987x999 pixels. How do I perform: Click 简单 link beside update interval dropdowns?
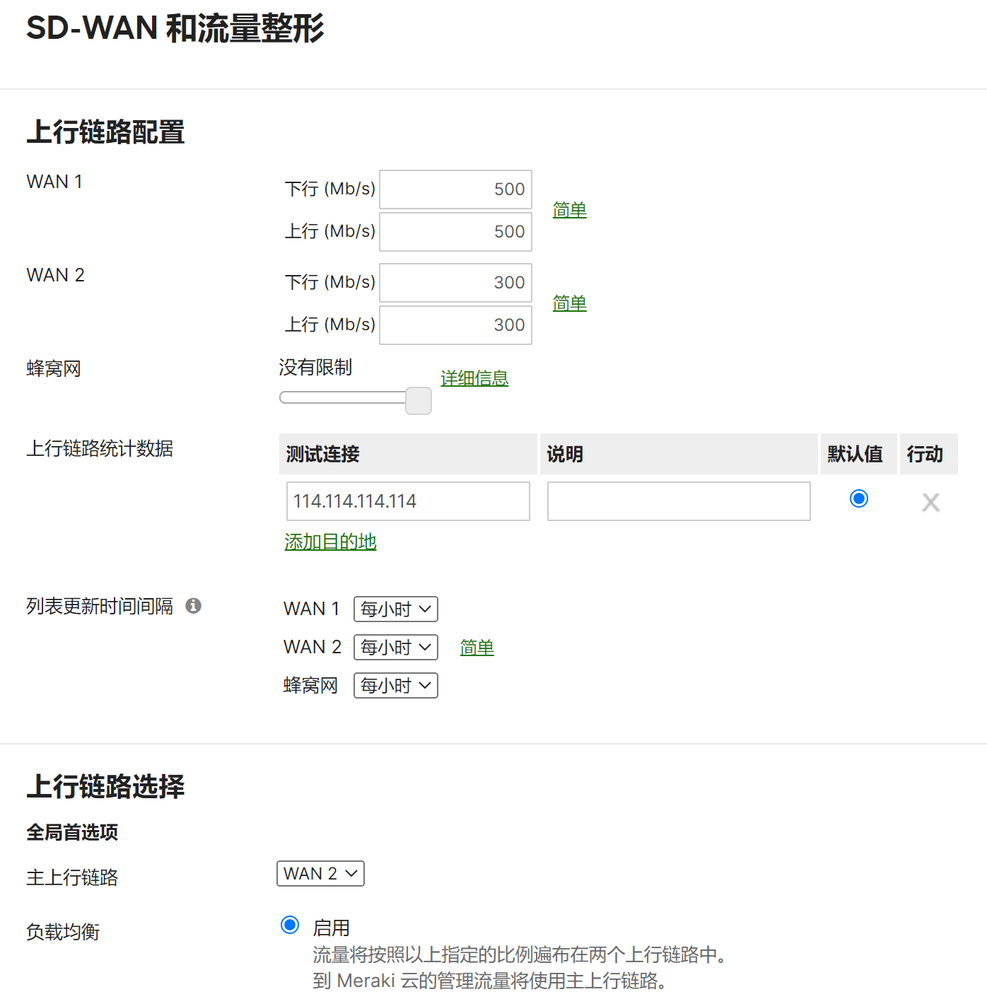click(477, 648)
